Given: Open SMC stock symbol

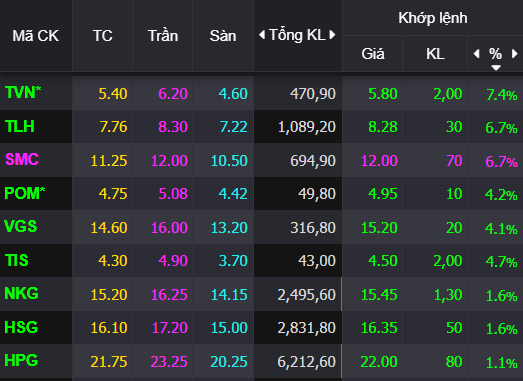Looking at the screenshot, I should click(22, 159).
